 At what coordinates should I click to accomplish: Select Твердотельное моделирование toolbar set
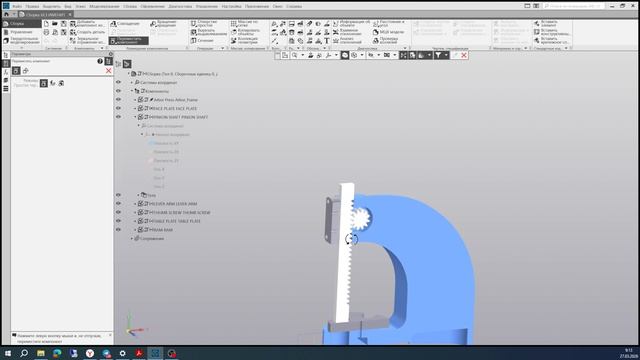[x=22, y=40]
